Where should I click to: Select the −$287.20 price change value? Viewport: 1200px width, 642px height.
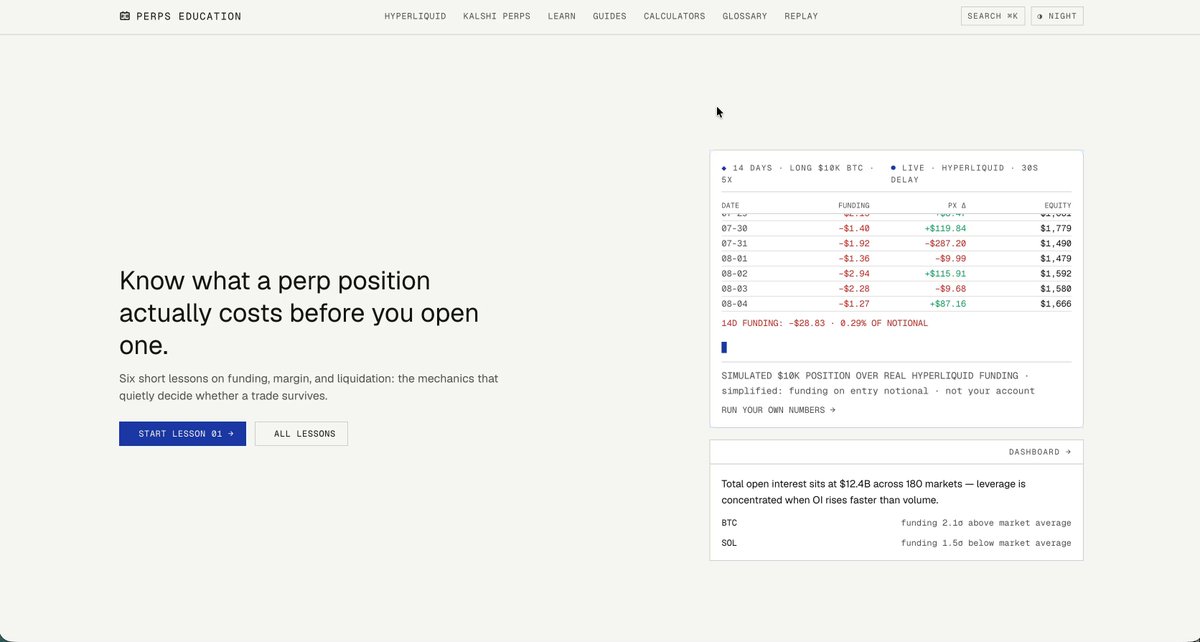945,243
